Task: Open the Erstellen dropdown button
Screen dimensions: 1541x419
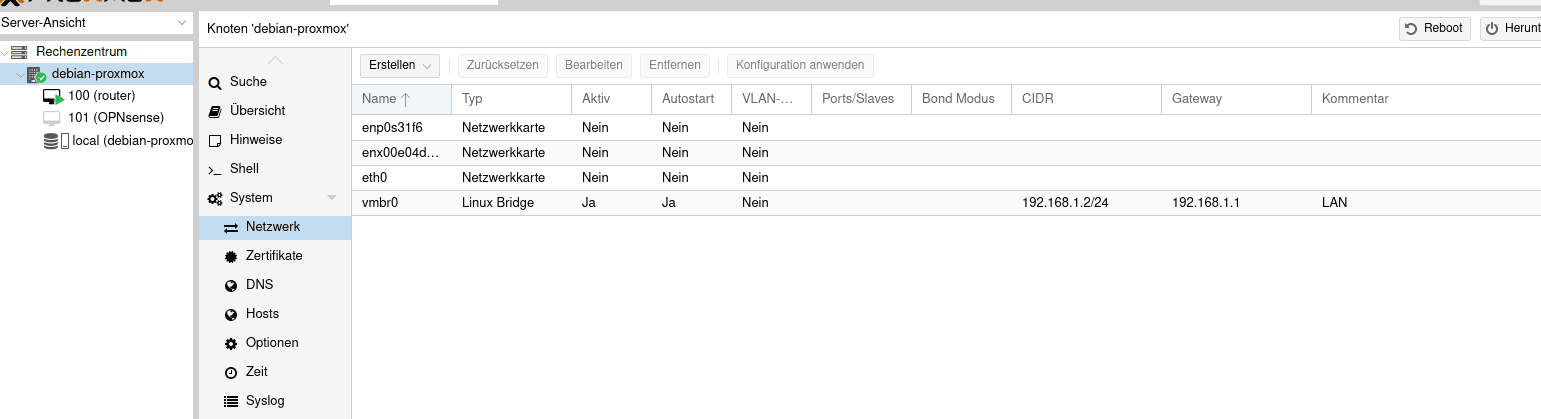Action: 400,65
